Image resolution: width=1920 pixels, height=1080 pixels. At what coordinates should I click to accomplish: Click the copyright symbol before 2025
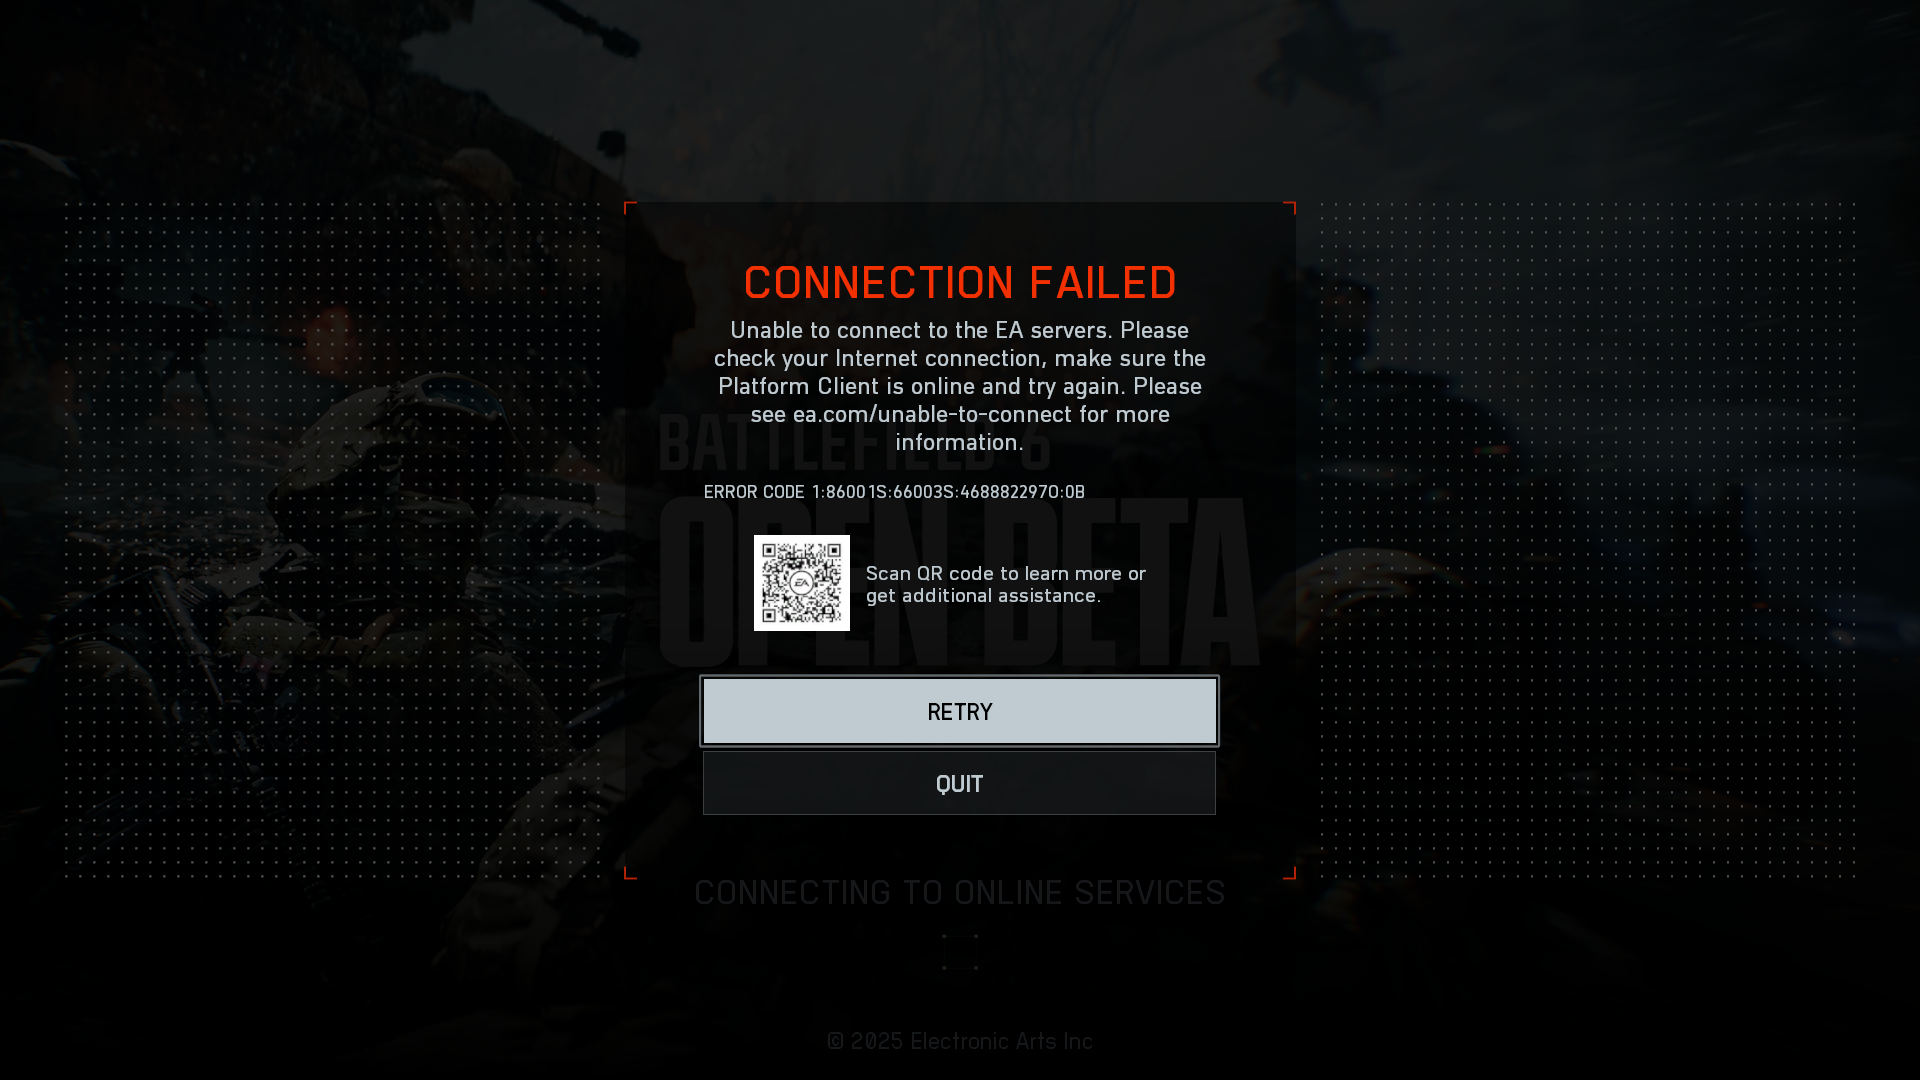[836, 1041]
